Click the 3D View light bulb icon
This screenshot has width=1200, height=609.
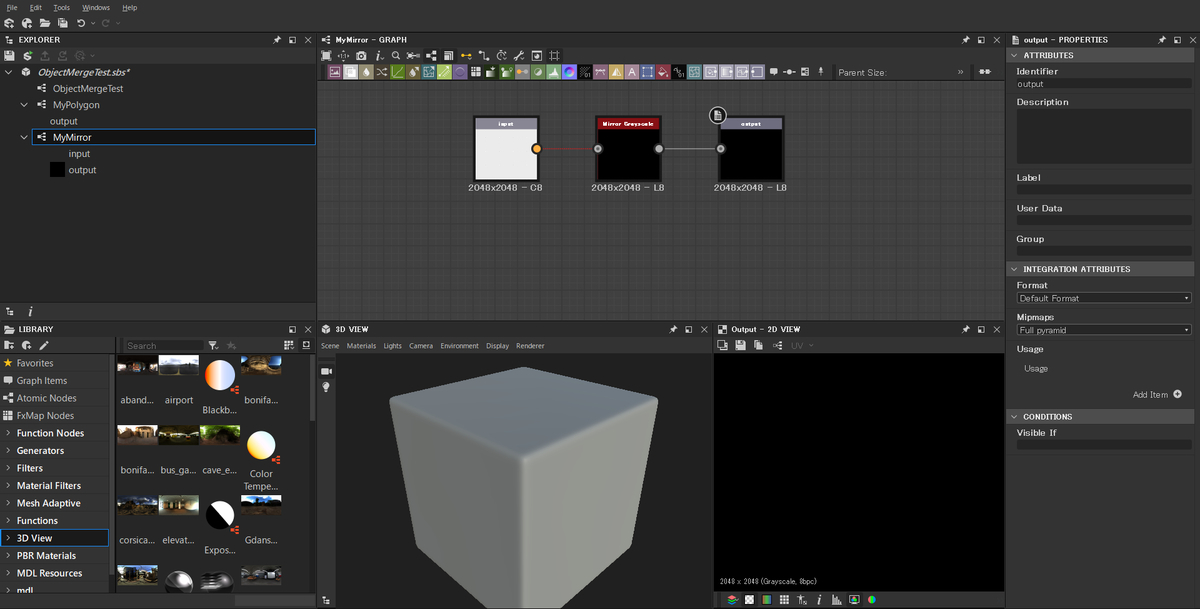tap(326, 387)
